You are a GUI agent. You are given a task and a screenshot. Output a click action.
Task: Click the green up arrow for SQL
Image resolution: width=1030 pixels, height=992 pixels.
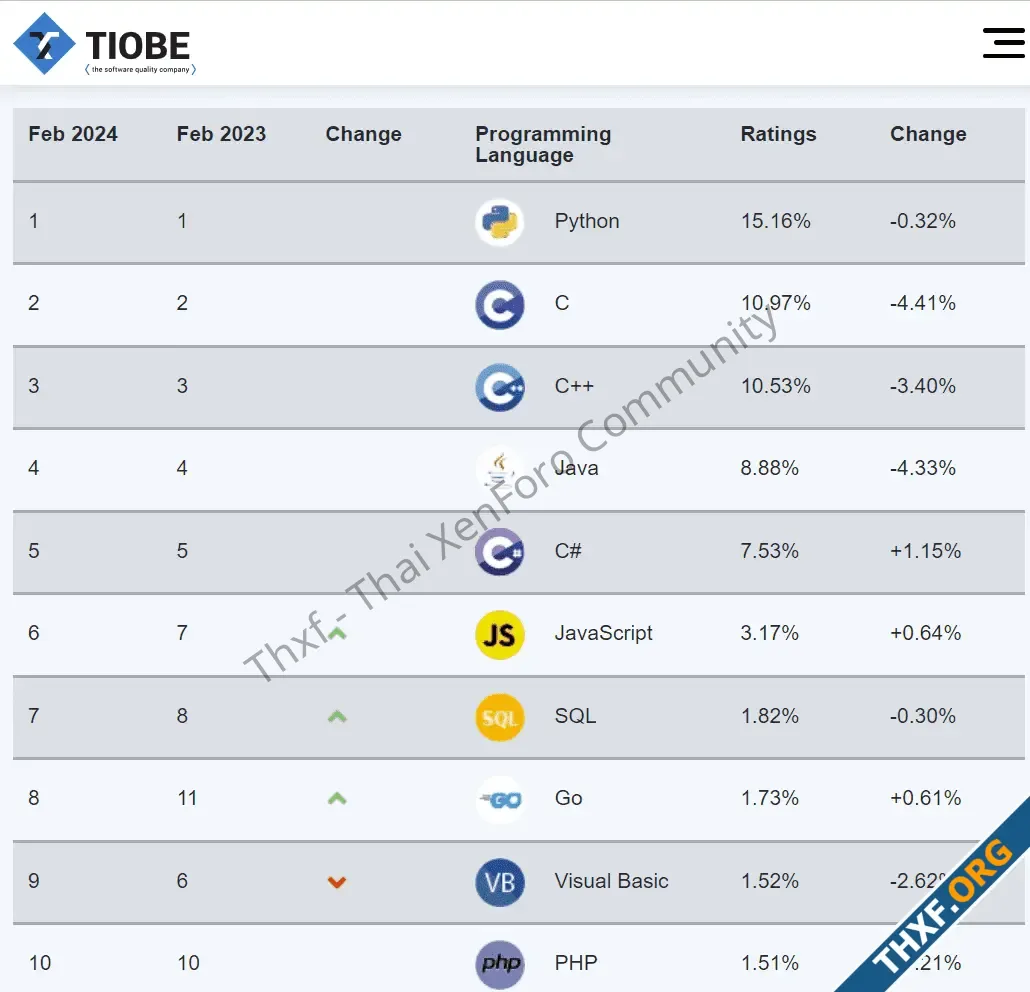pos(337,717)
